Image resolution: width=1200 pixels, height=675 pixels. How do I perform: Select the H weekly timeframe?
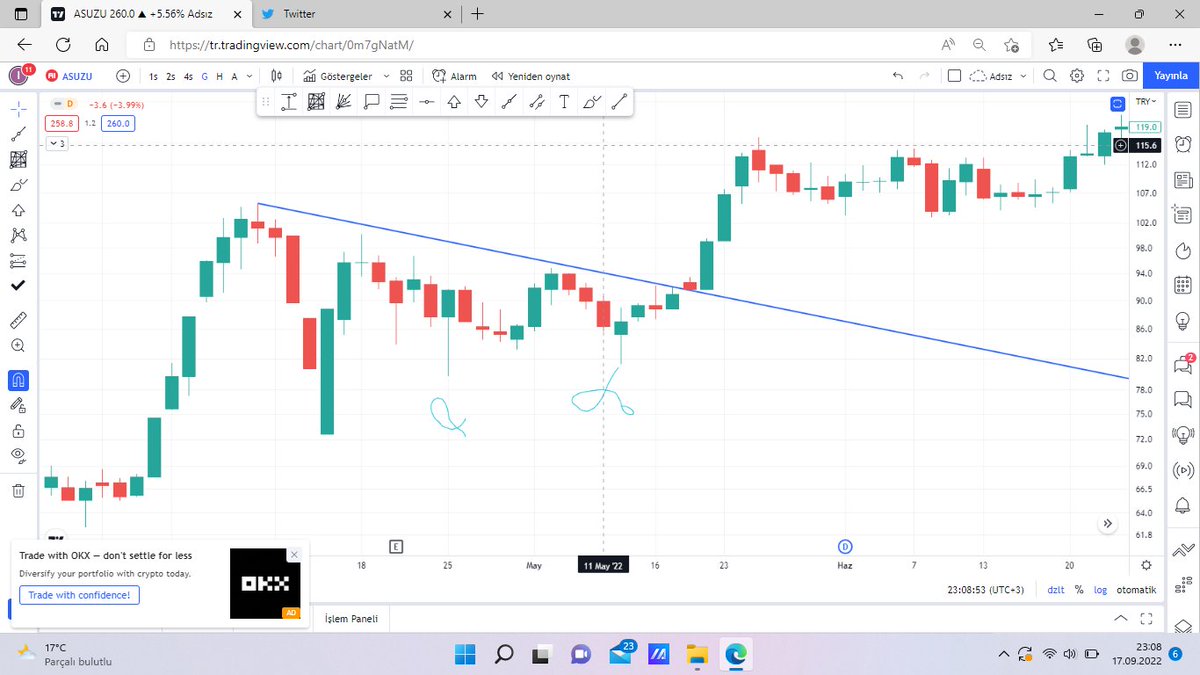[219, 76]
